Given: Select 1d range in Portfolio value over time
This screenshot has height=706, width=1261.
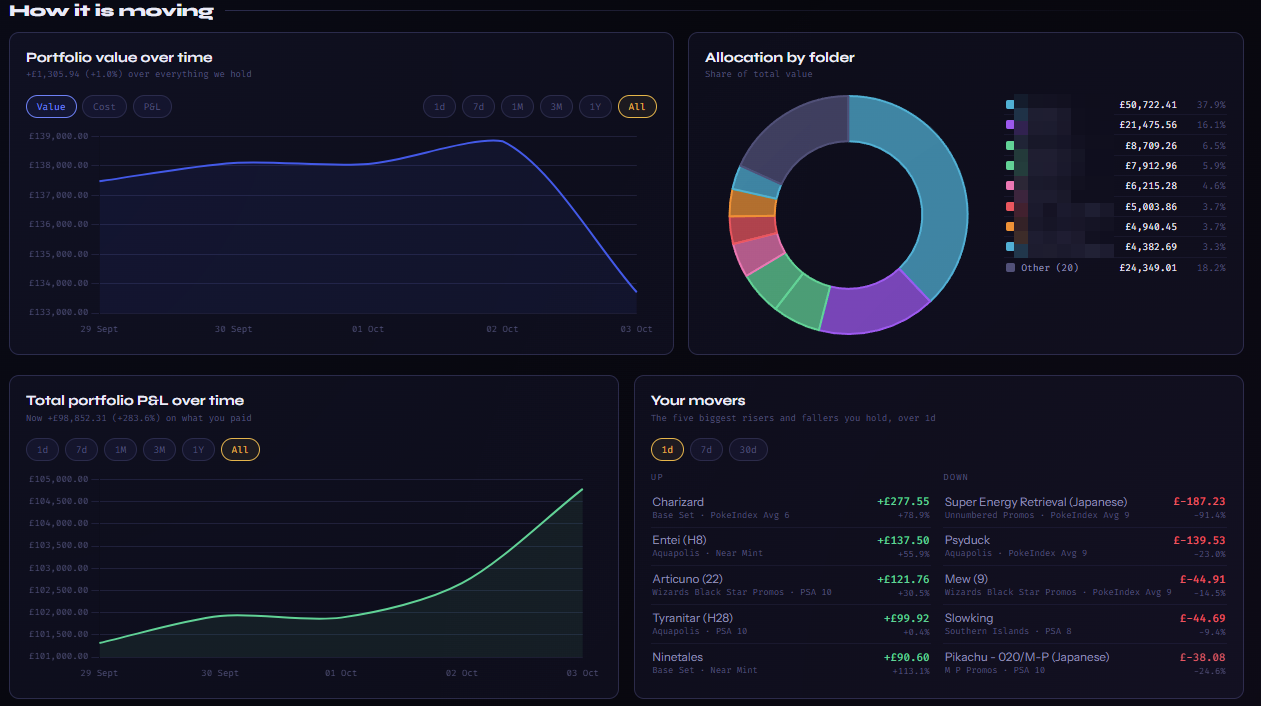Looking at the screenshot, I should (439, 107).
